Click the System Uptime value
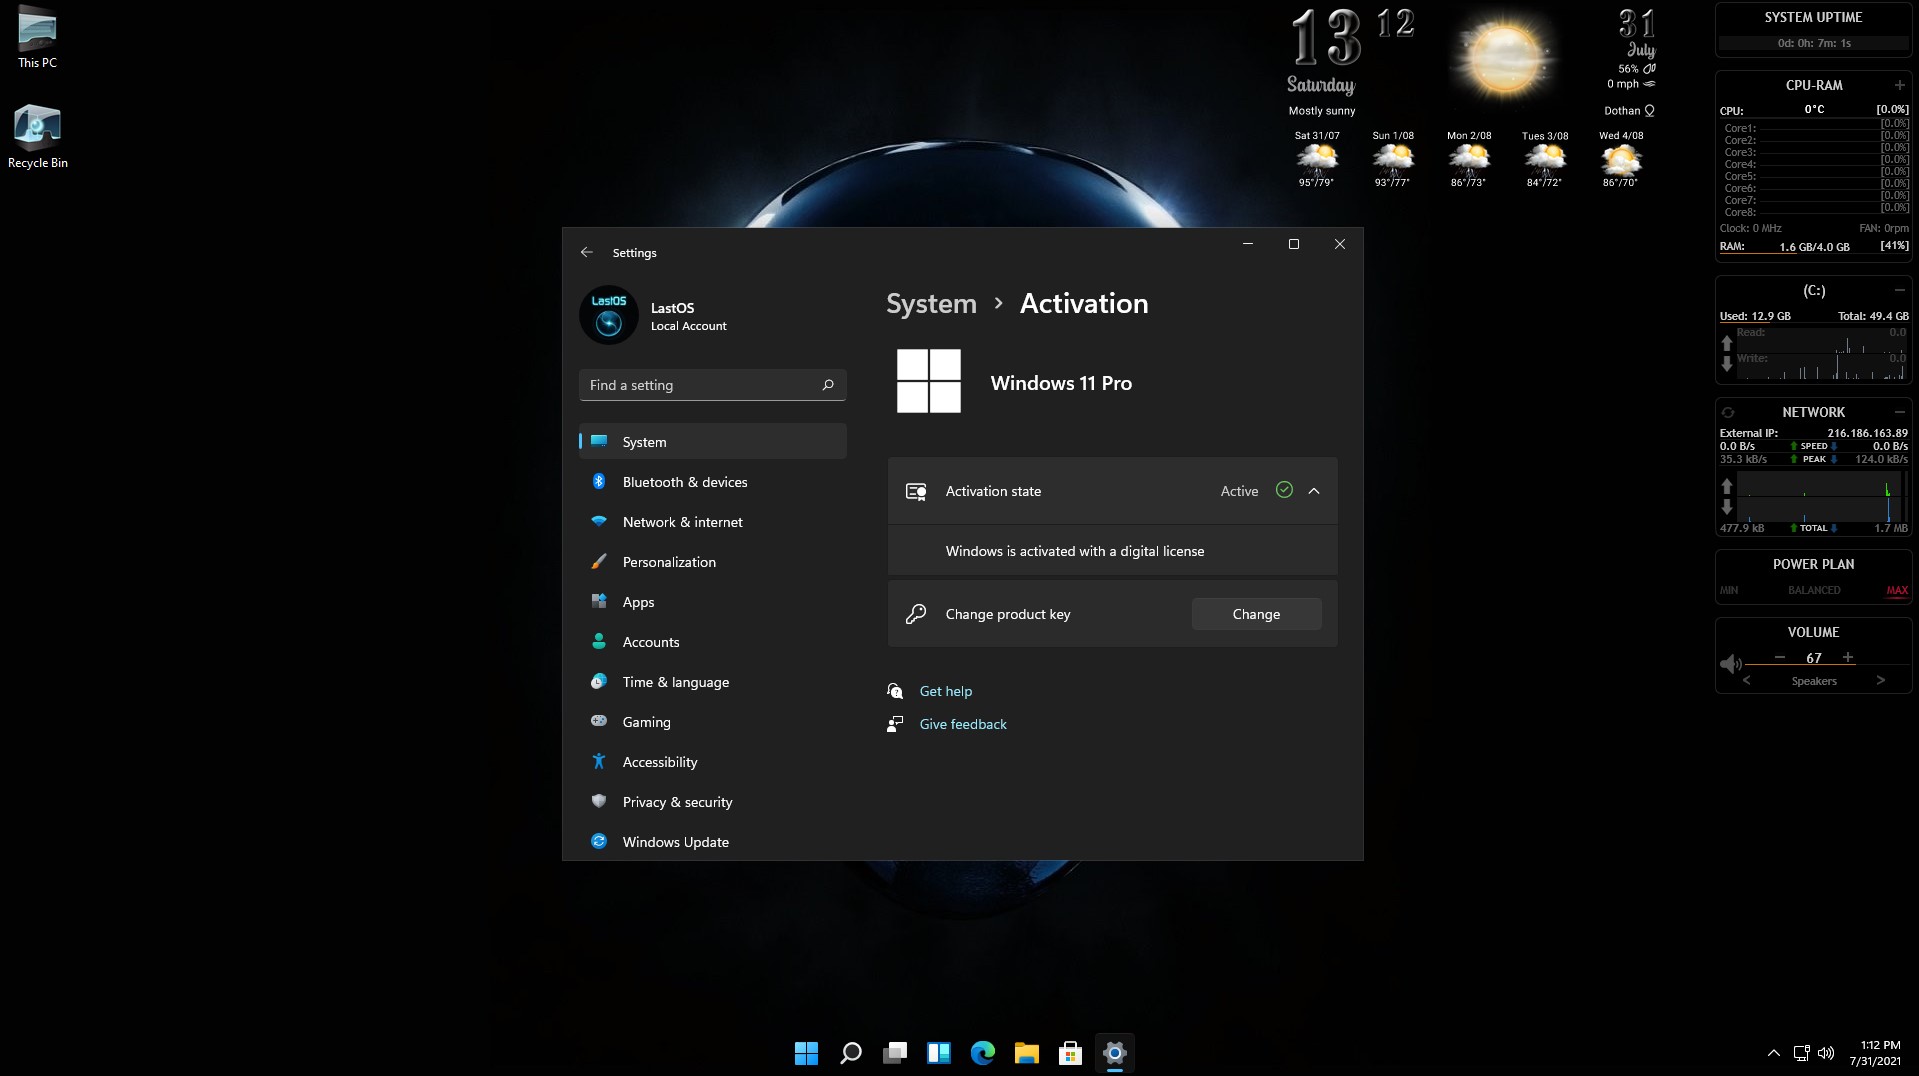Screen dimensions: 1919x1076 tap(1814, 43)
